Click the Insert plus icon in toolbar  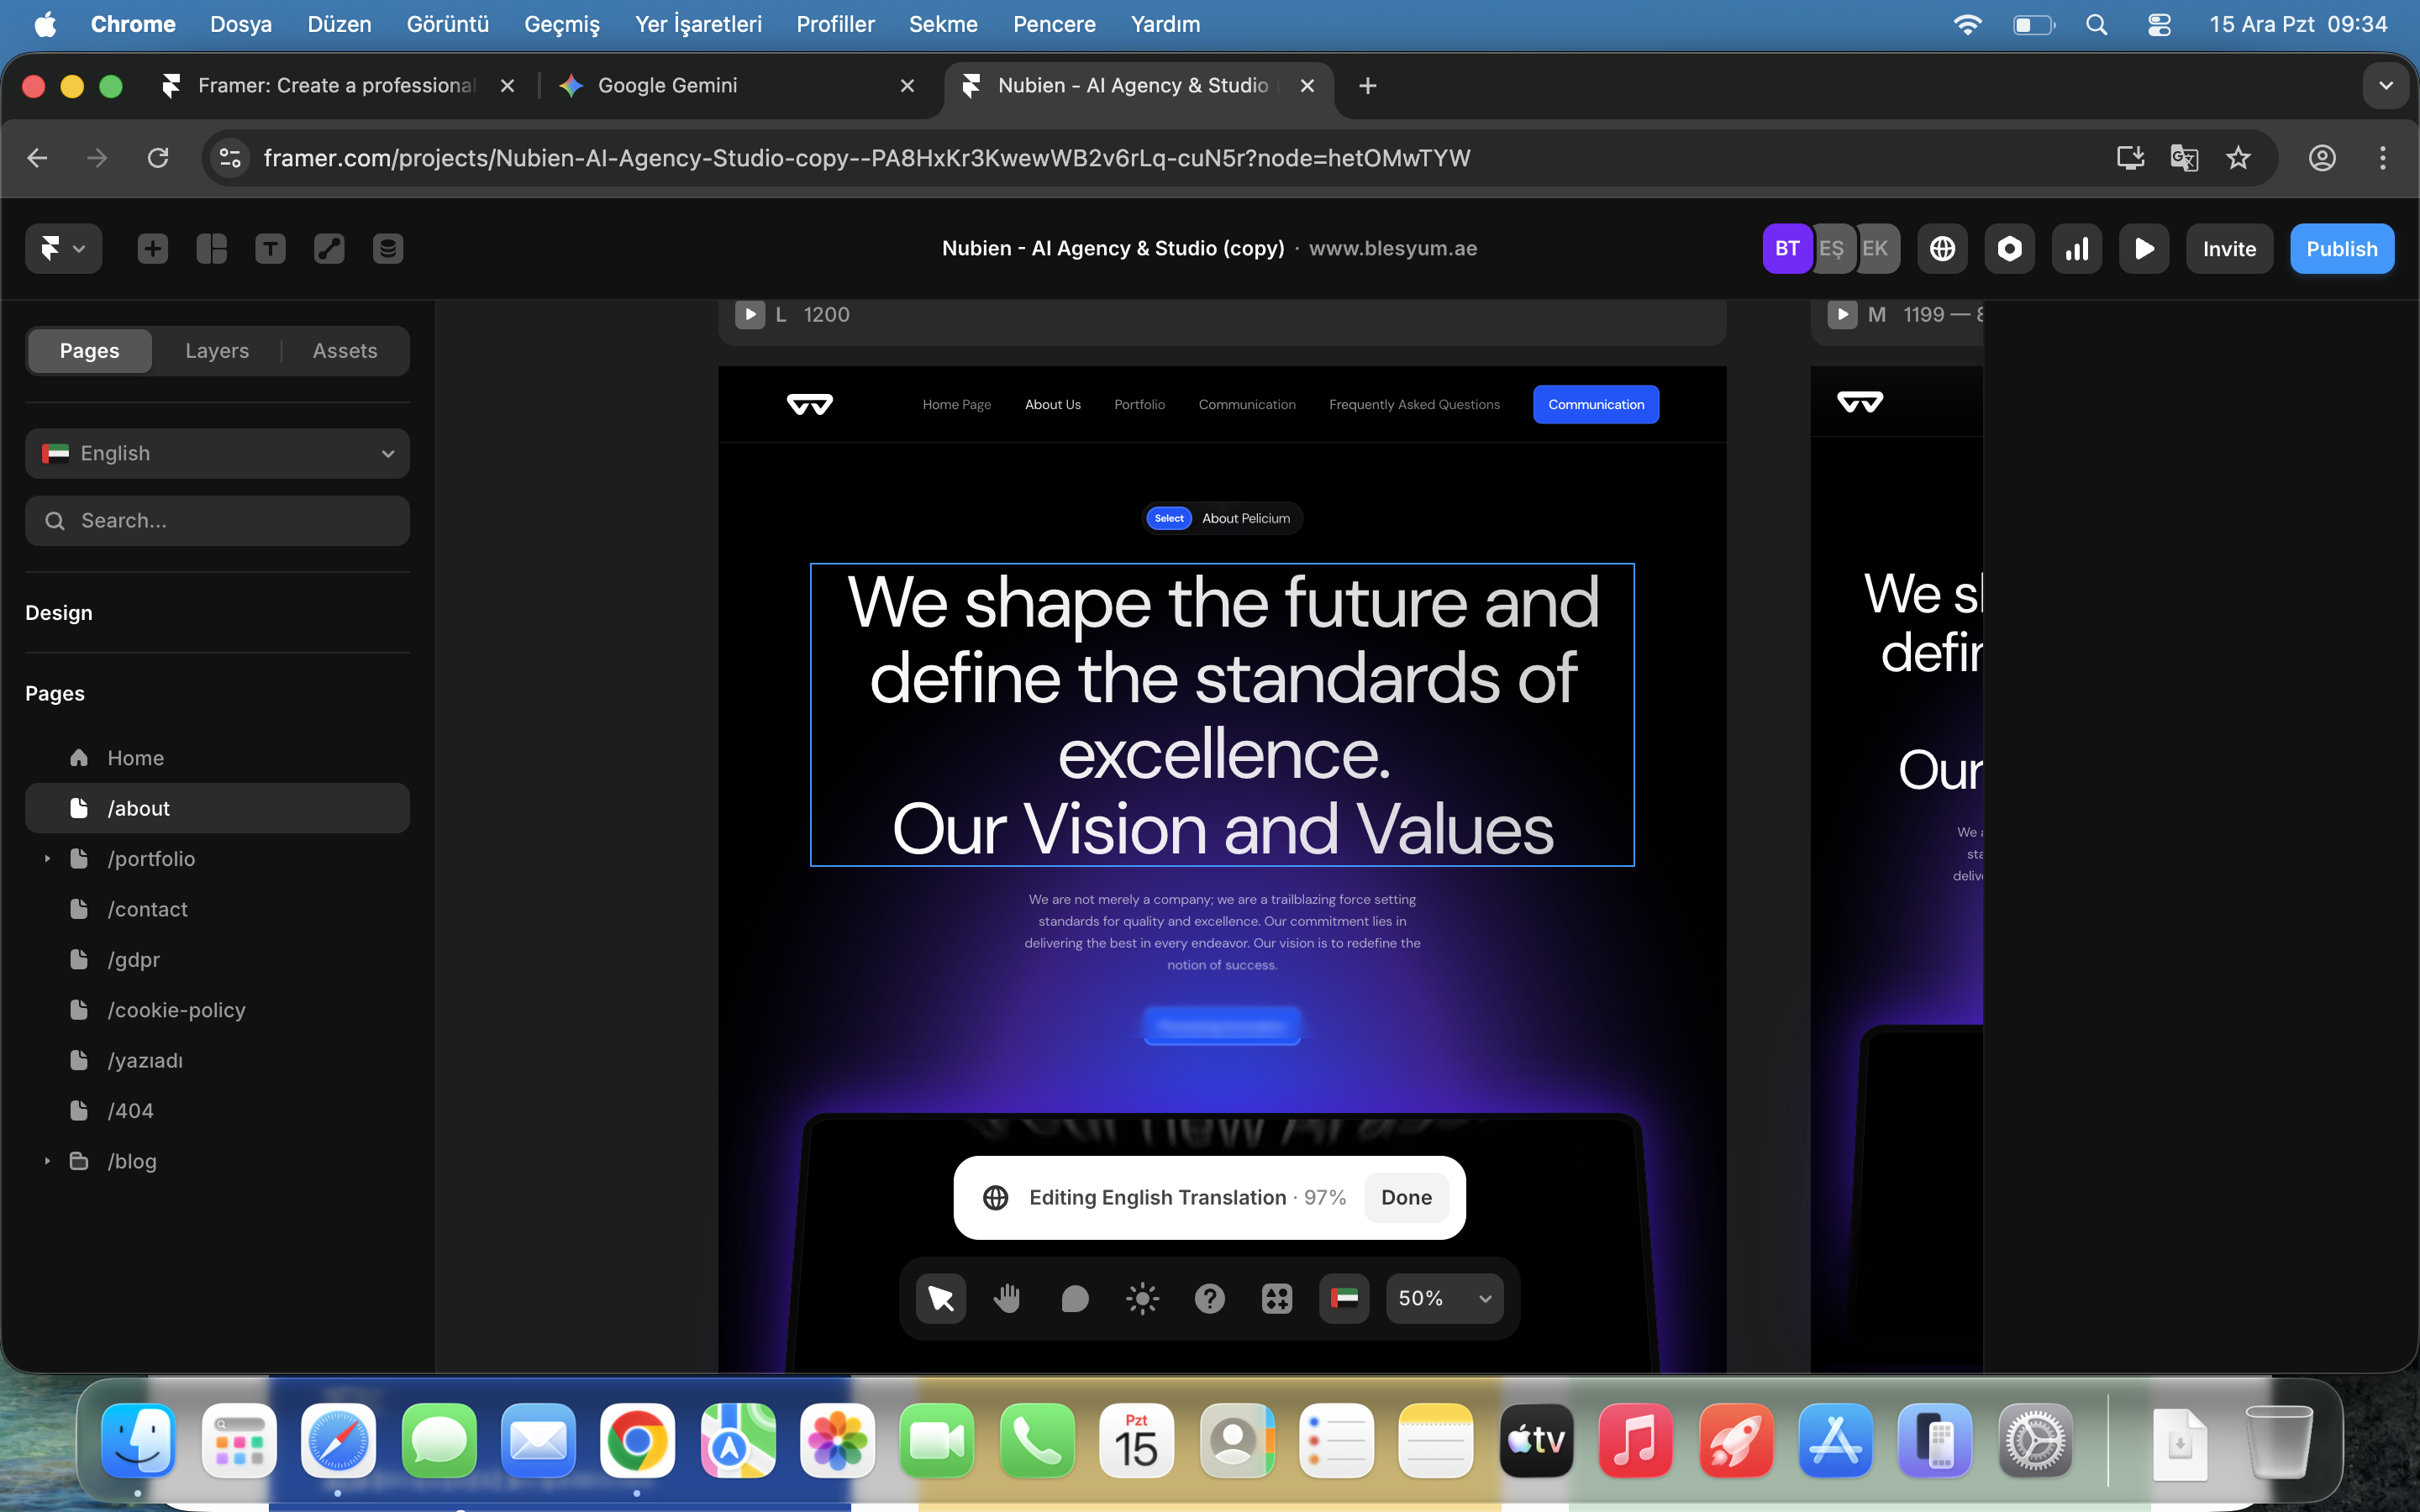click(x=152, y=249)
